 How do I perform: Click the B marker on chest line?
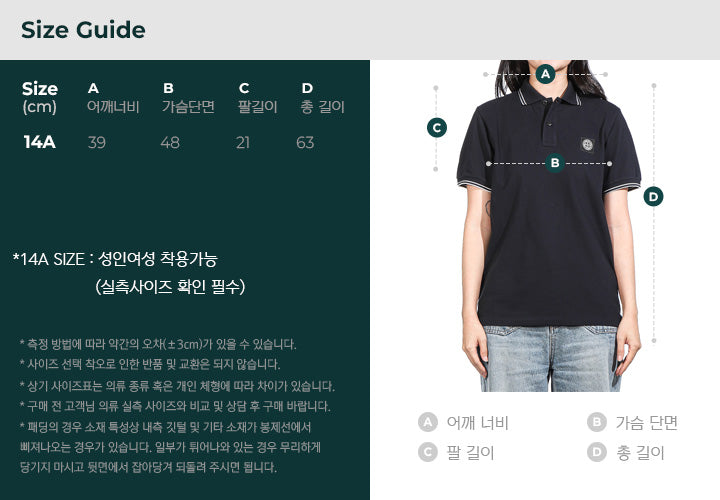coord(555,163)
